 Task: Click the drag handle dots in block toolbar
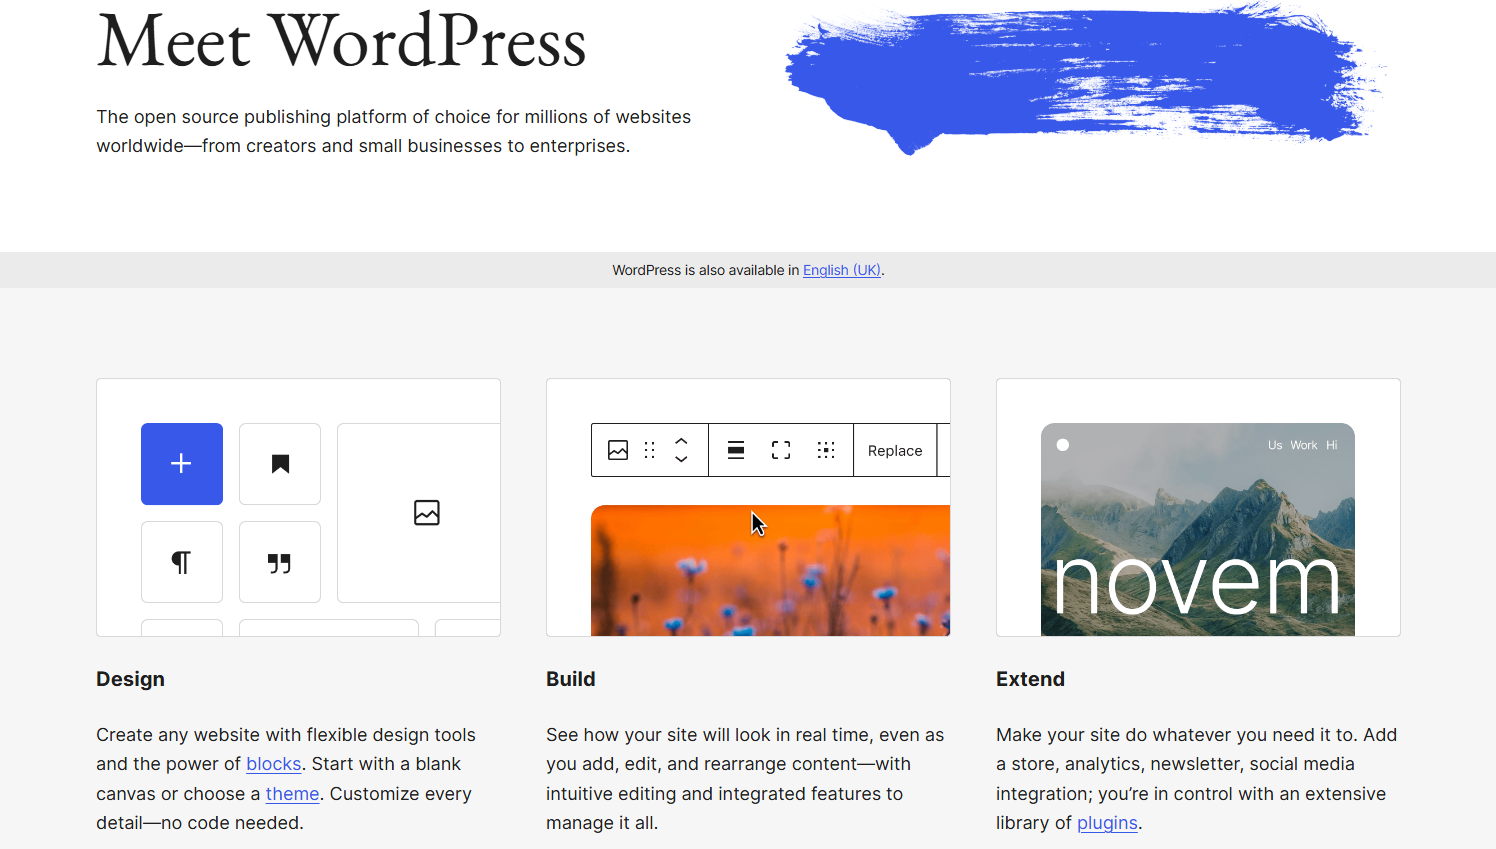coord(649,450)
